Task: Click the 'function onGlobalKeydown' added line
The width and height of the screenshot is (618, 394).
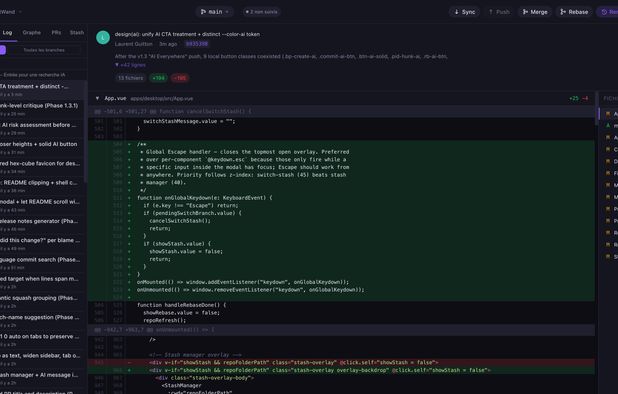Action: pos(341,198)
